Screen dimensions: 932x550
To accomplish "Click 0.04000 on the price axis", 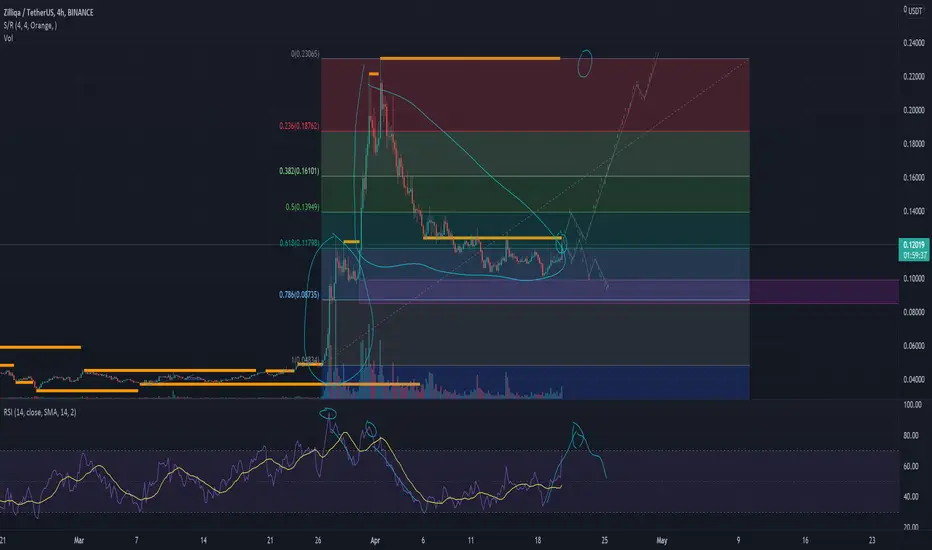I will pyautogui.click(x=914, y=379).
